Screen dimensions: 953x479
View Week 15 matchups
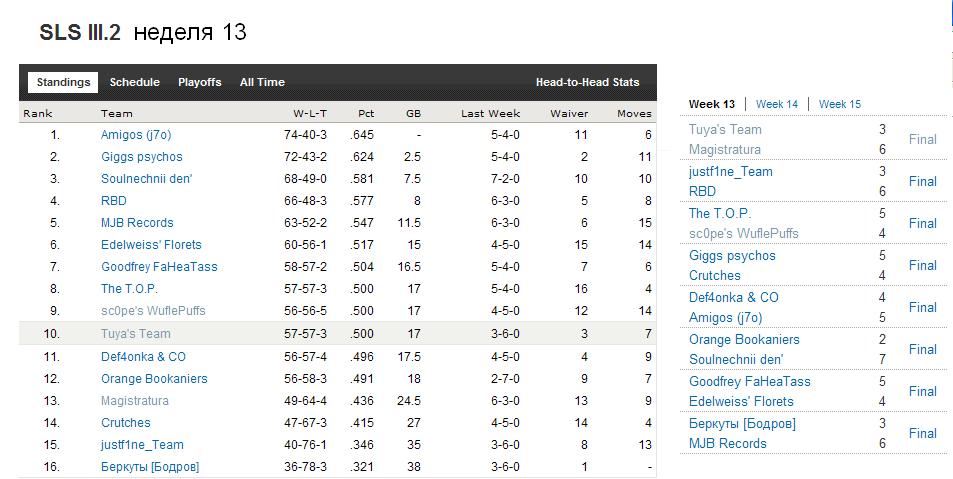(x=839, y=104)
